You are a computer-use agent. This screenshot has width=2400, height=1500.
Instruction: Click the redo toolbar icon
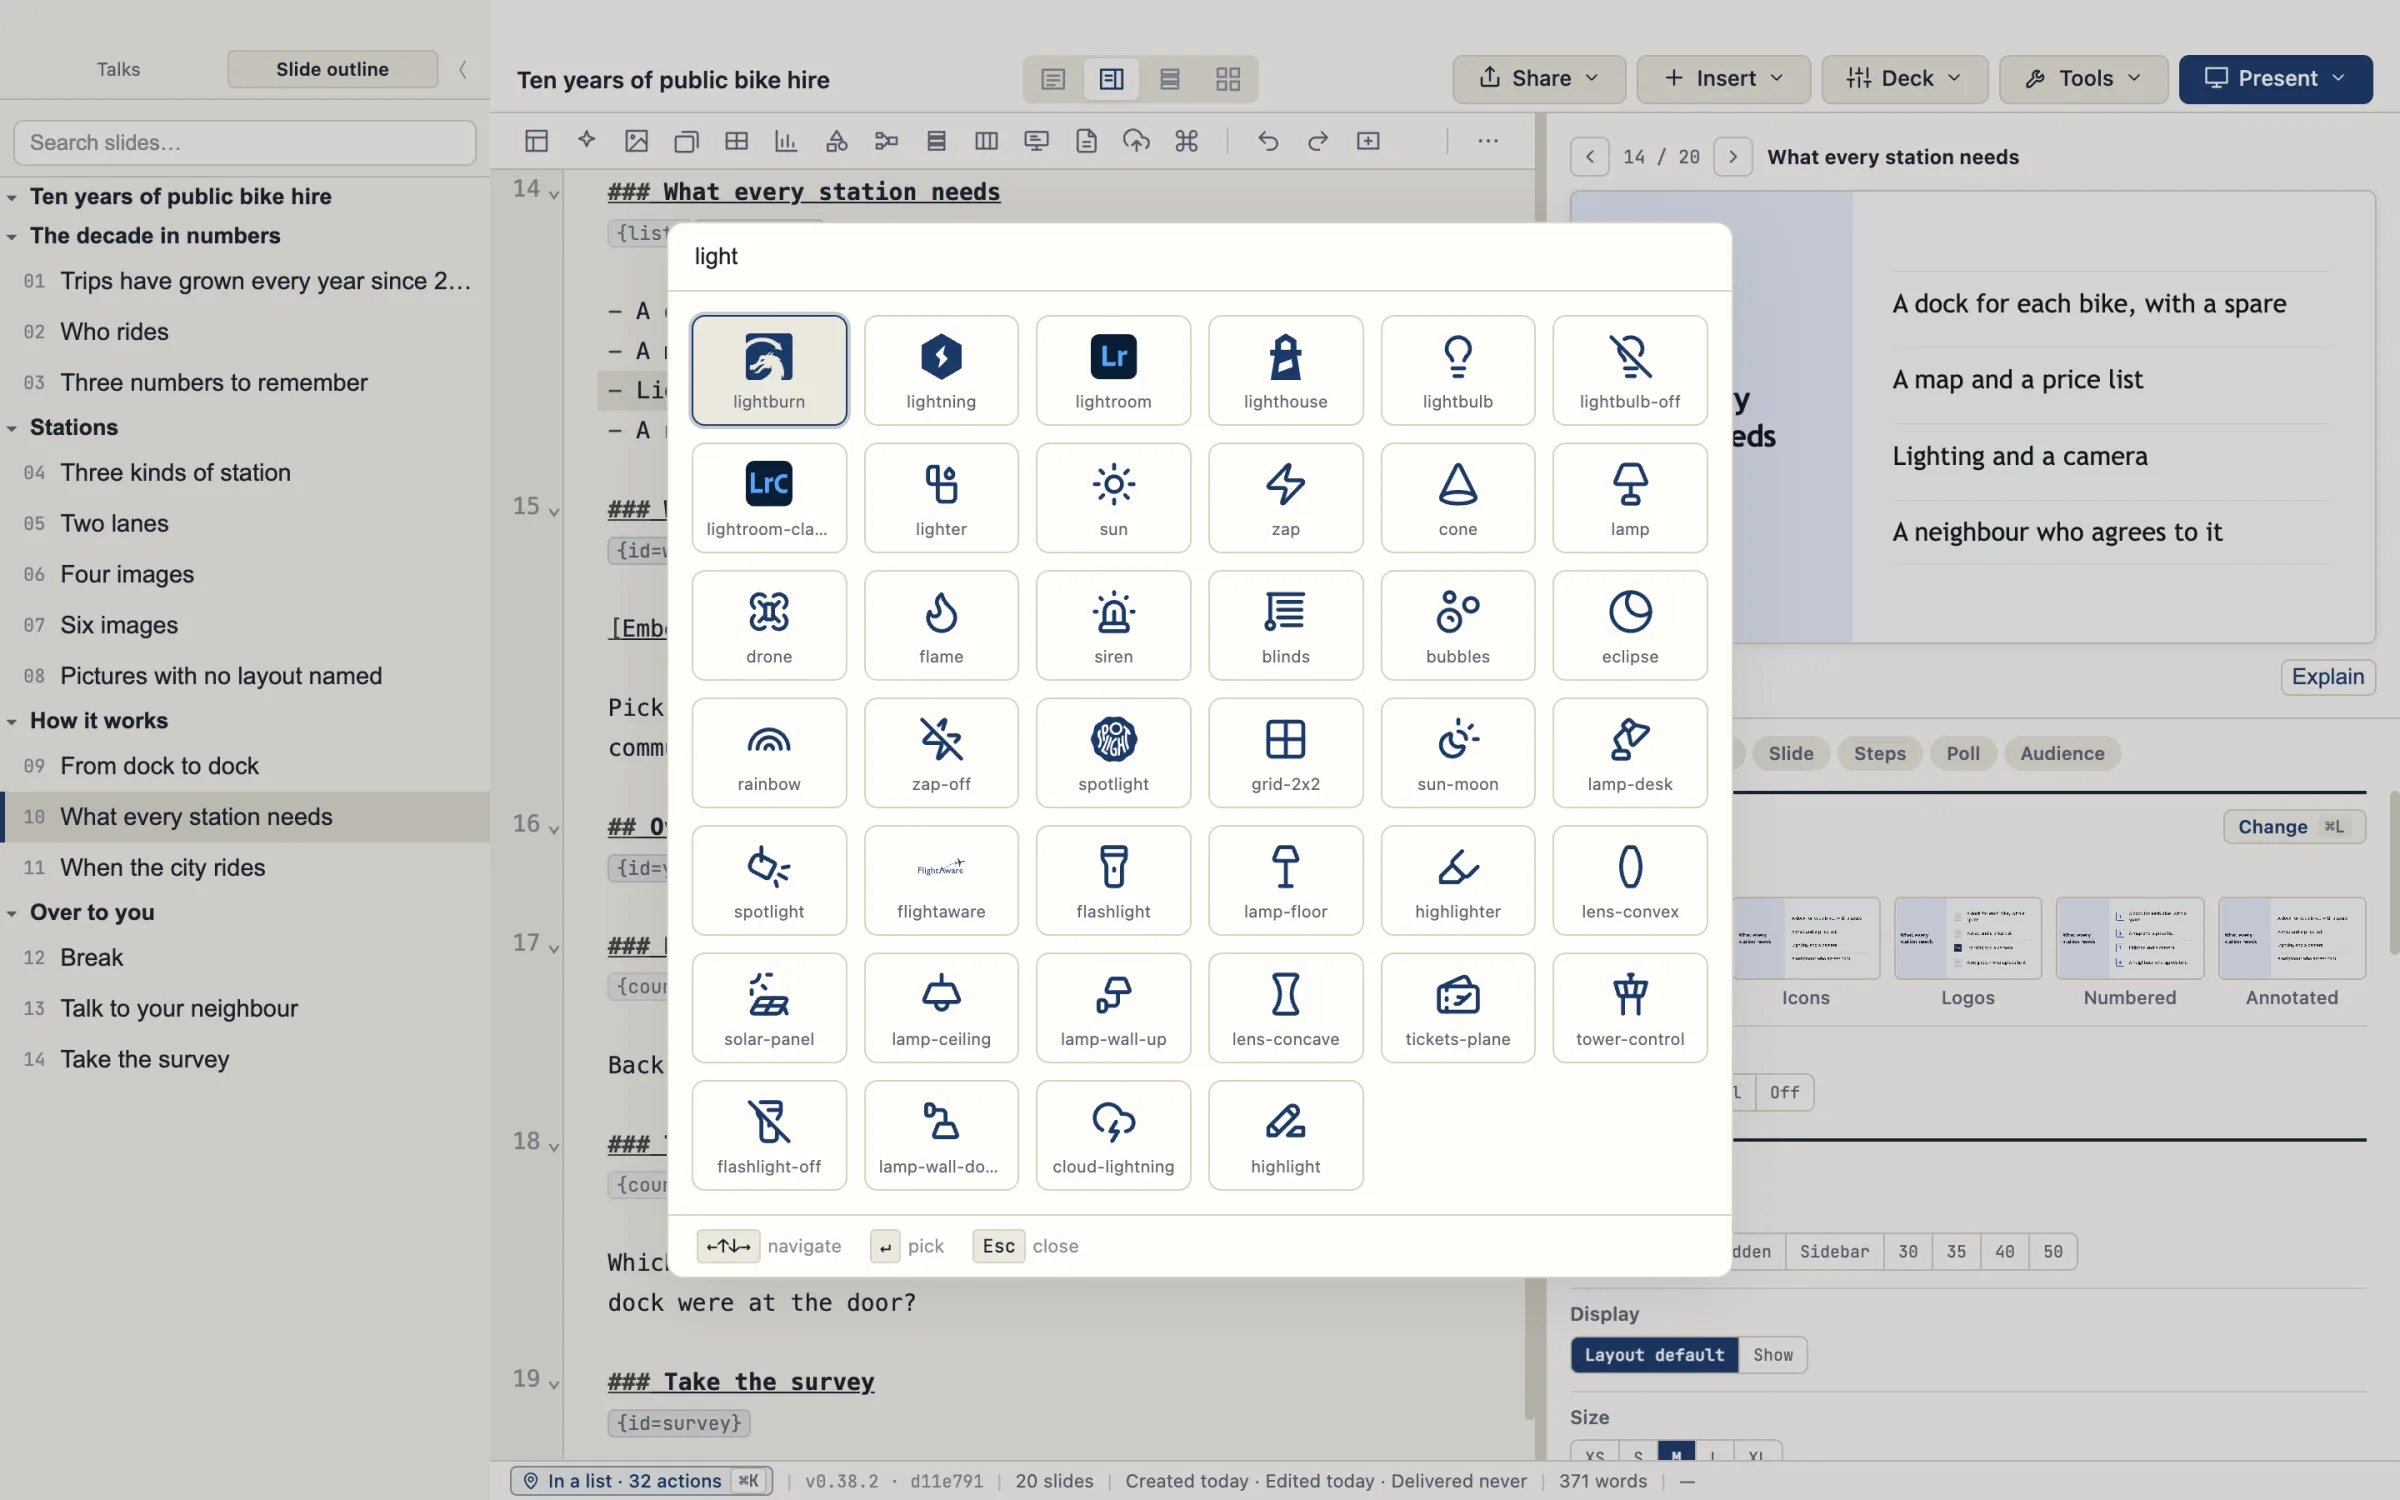coord(1318,141)
